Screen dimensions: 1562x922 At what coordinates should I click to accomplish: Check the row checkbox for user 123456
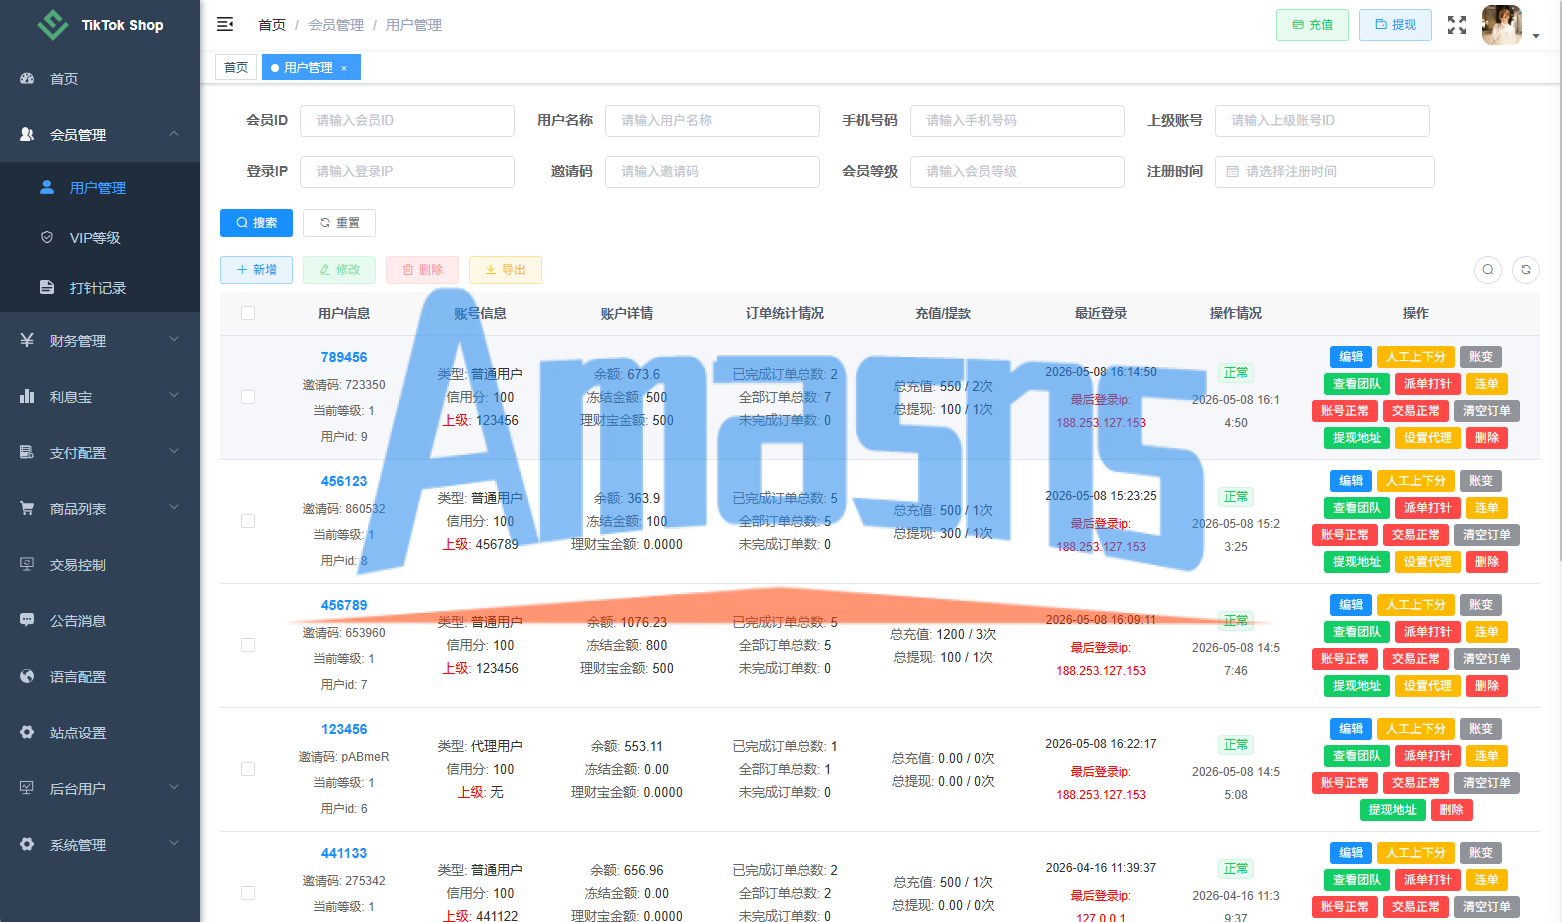coord(248,769)
